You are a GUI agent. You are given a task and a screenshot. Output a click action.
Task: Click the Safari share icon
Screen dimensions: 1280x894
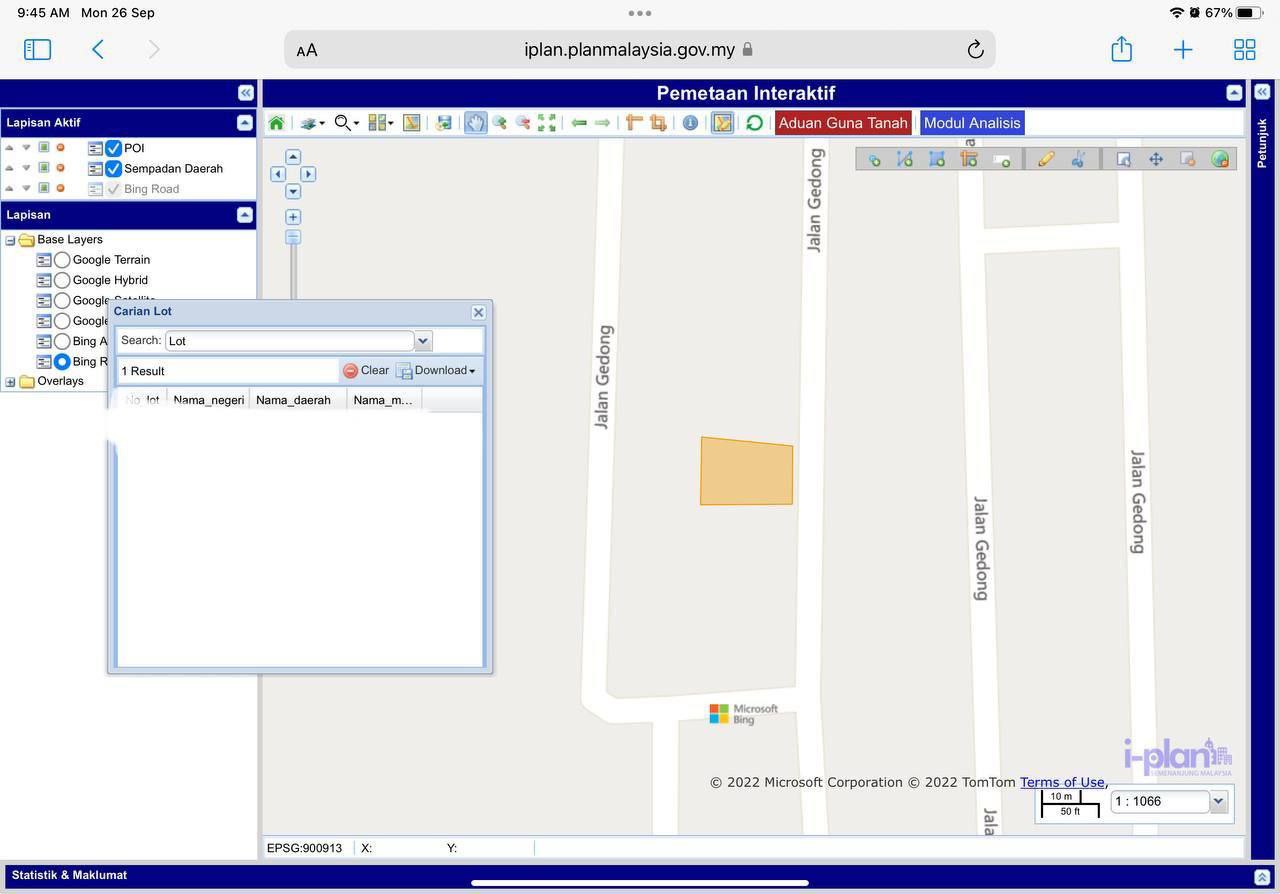tap(1121, 49)
